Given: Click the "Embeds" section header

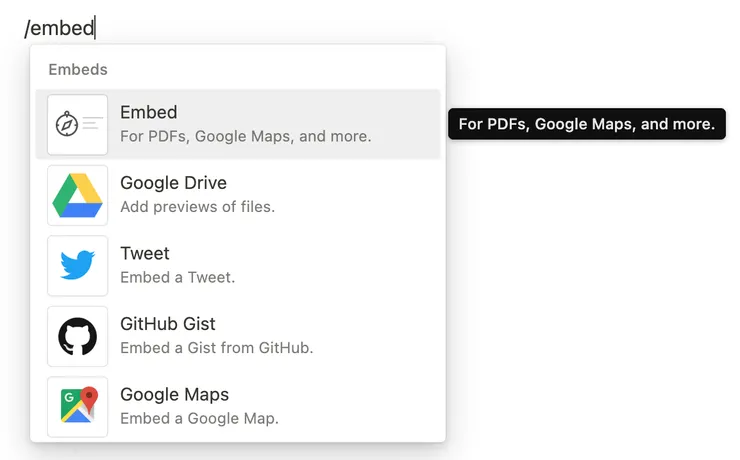Looking at the screenshot, I should point(78,70).
